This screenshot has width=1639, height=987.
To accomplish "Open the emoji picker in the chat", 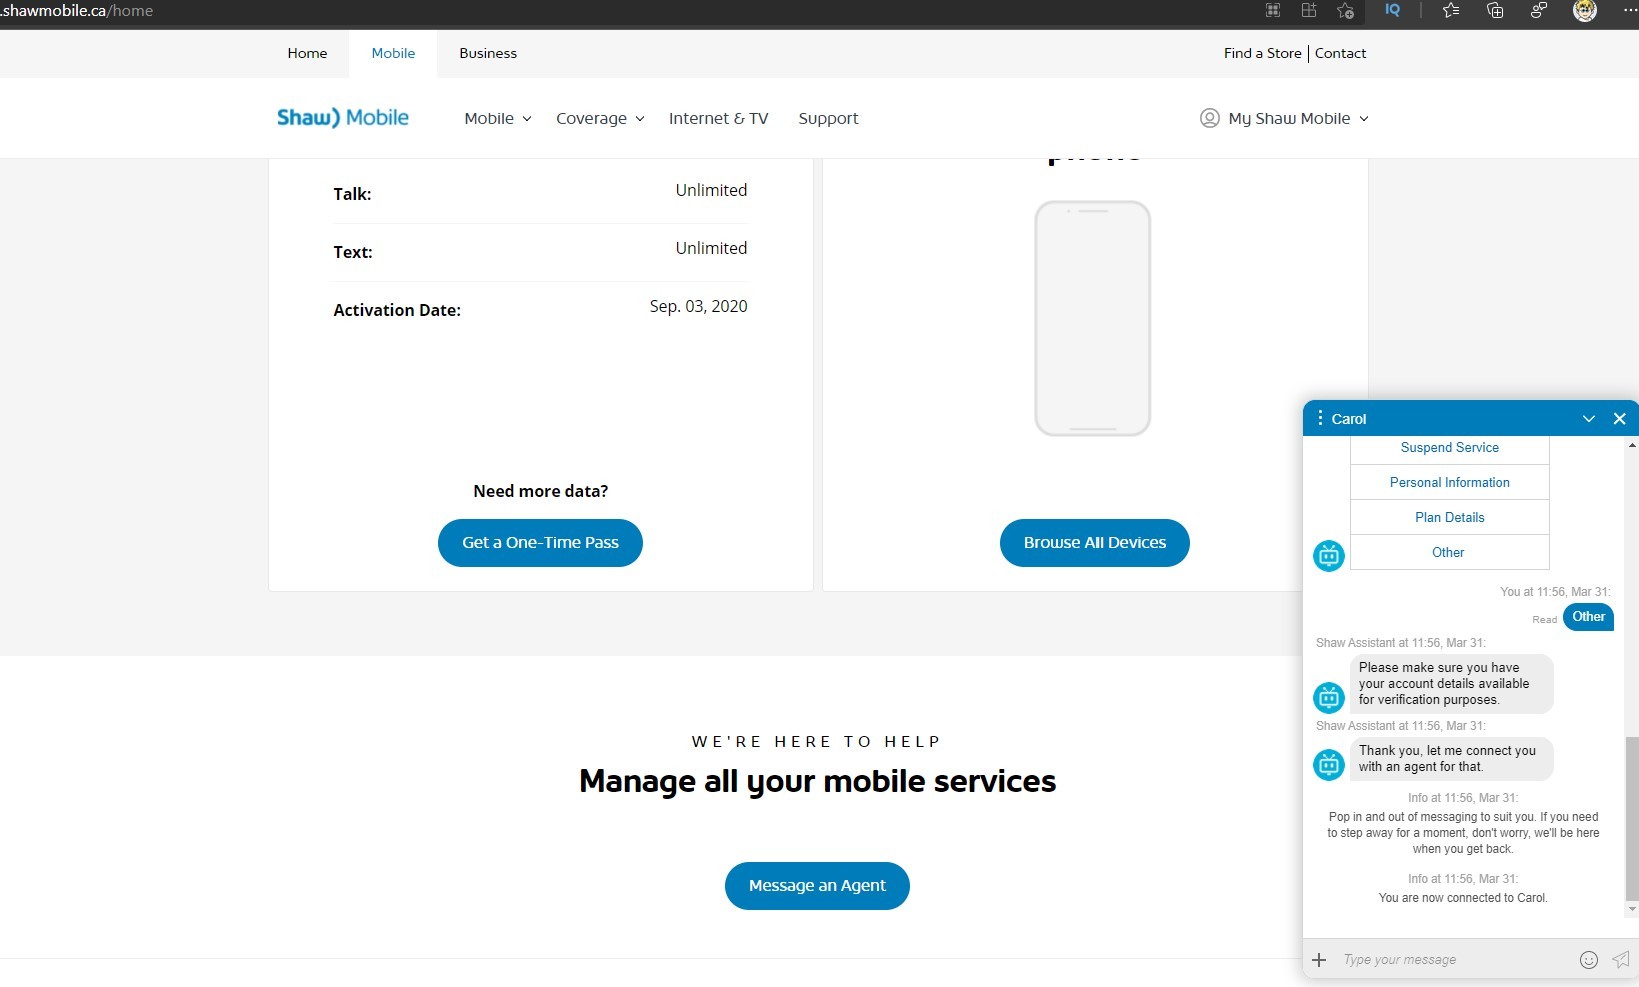I will point(1587,960).
